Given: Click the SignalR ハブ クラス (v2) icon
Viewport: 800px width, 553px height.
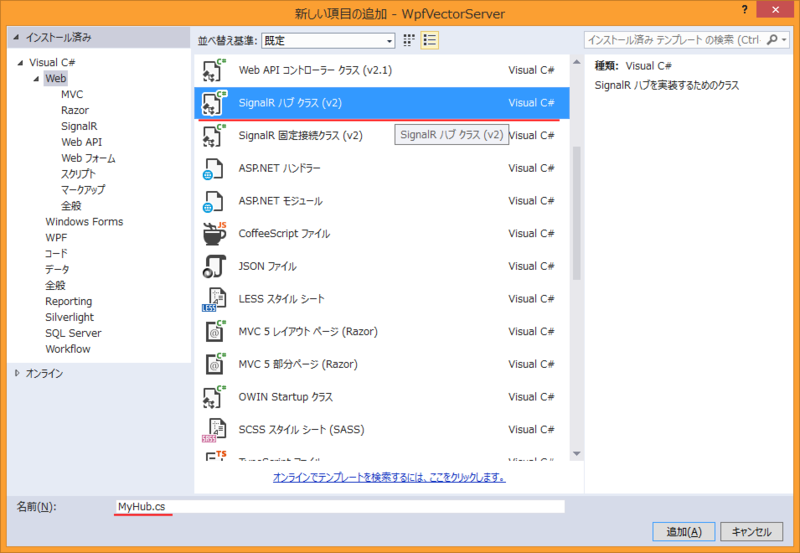Looking at the screenshot, I should click(214, 103).
